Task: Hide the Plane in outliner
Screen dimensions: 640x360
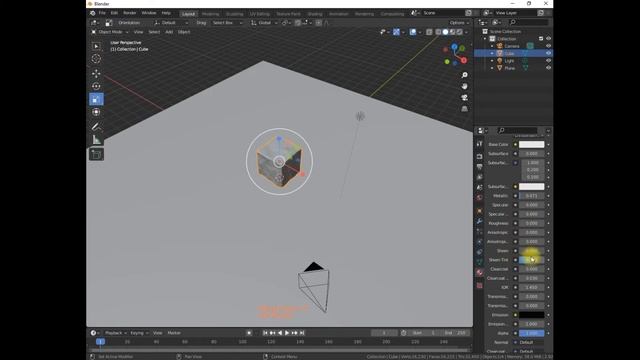Action: pyautogui.click(x=548, y=68)
